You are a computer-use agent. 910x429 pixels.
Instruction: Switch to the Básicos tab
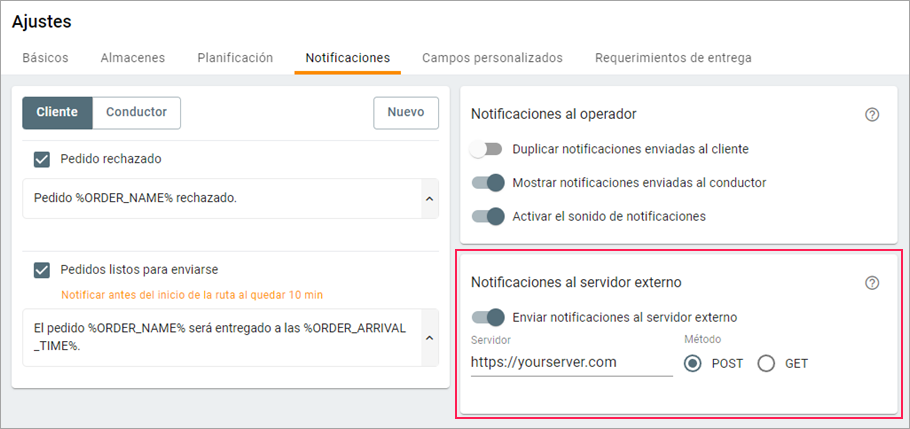45,58
